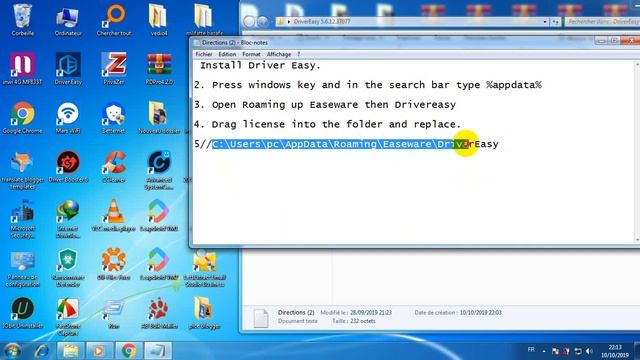The width and height of the screenshot is (640, 360).
Task: Open the CCleaner desktop shortcut
Action: pos(114,167)
